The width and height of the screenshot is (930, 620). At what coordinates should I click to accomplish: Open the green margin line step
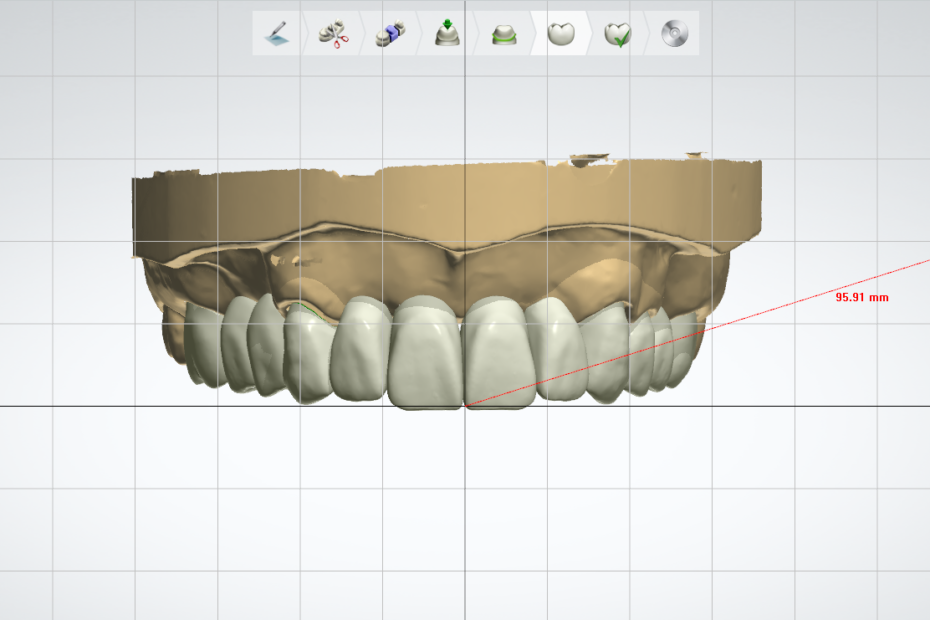coord(504,34)
